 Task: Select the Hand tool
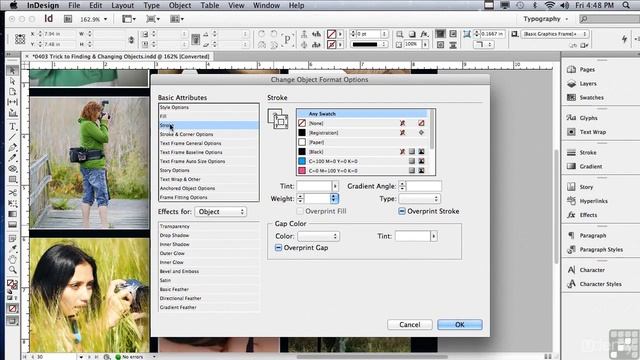click(x=13, y=259)
